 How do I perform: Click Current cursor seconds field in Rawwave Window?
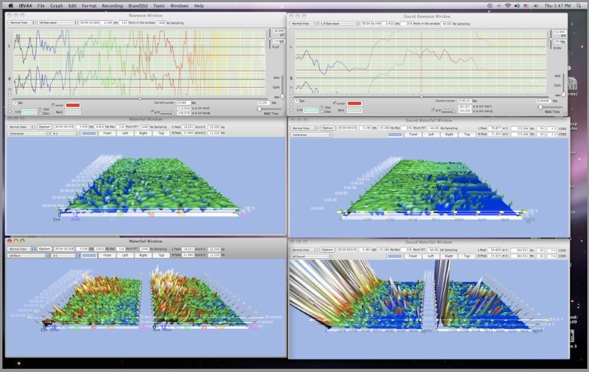click(x=183, y=103)
